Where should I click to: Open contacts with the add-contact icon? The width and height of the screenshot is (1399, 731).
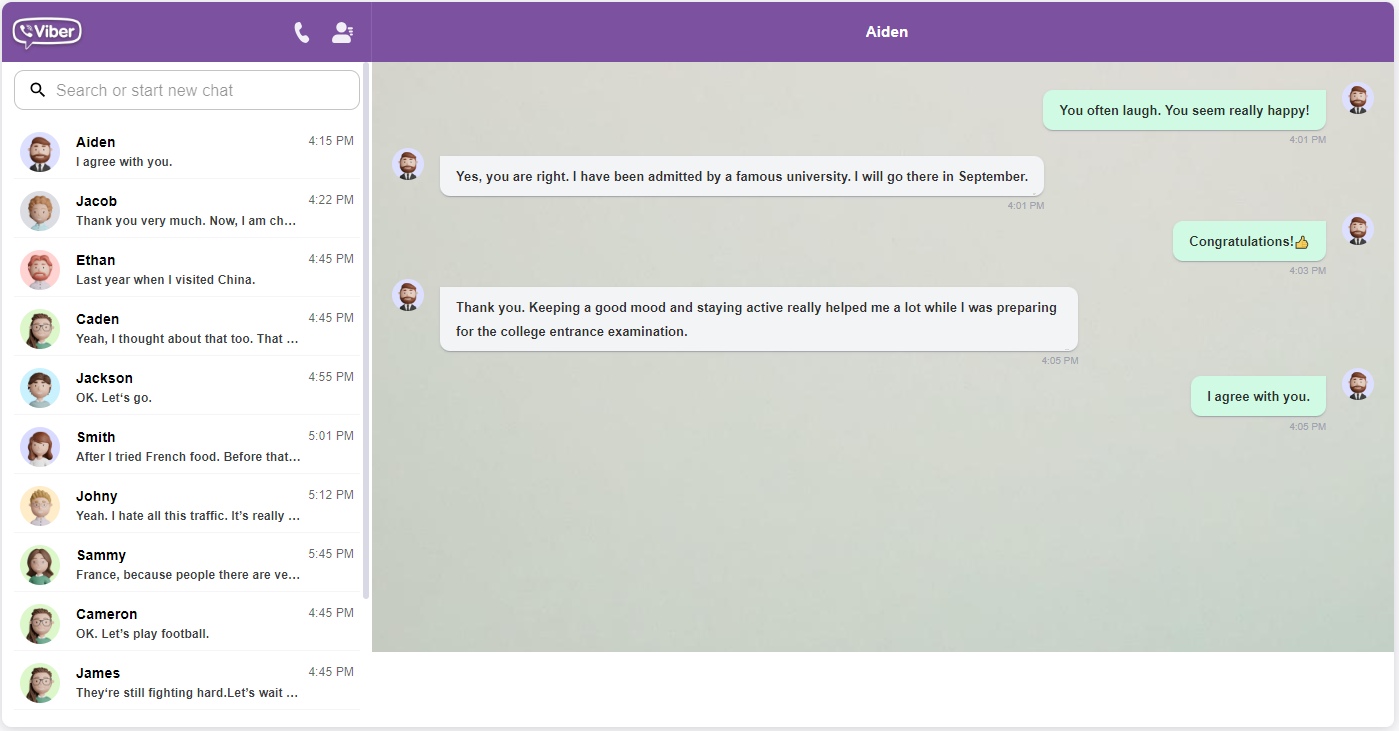(x=342, y=31)
